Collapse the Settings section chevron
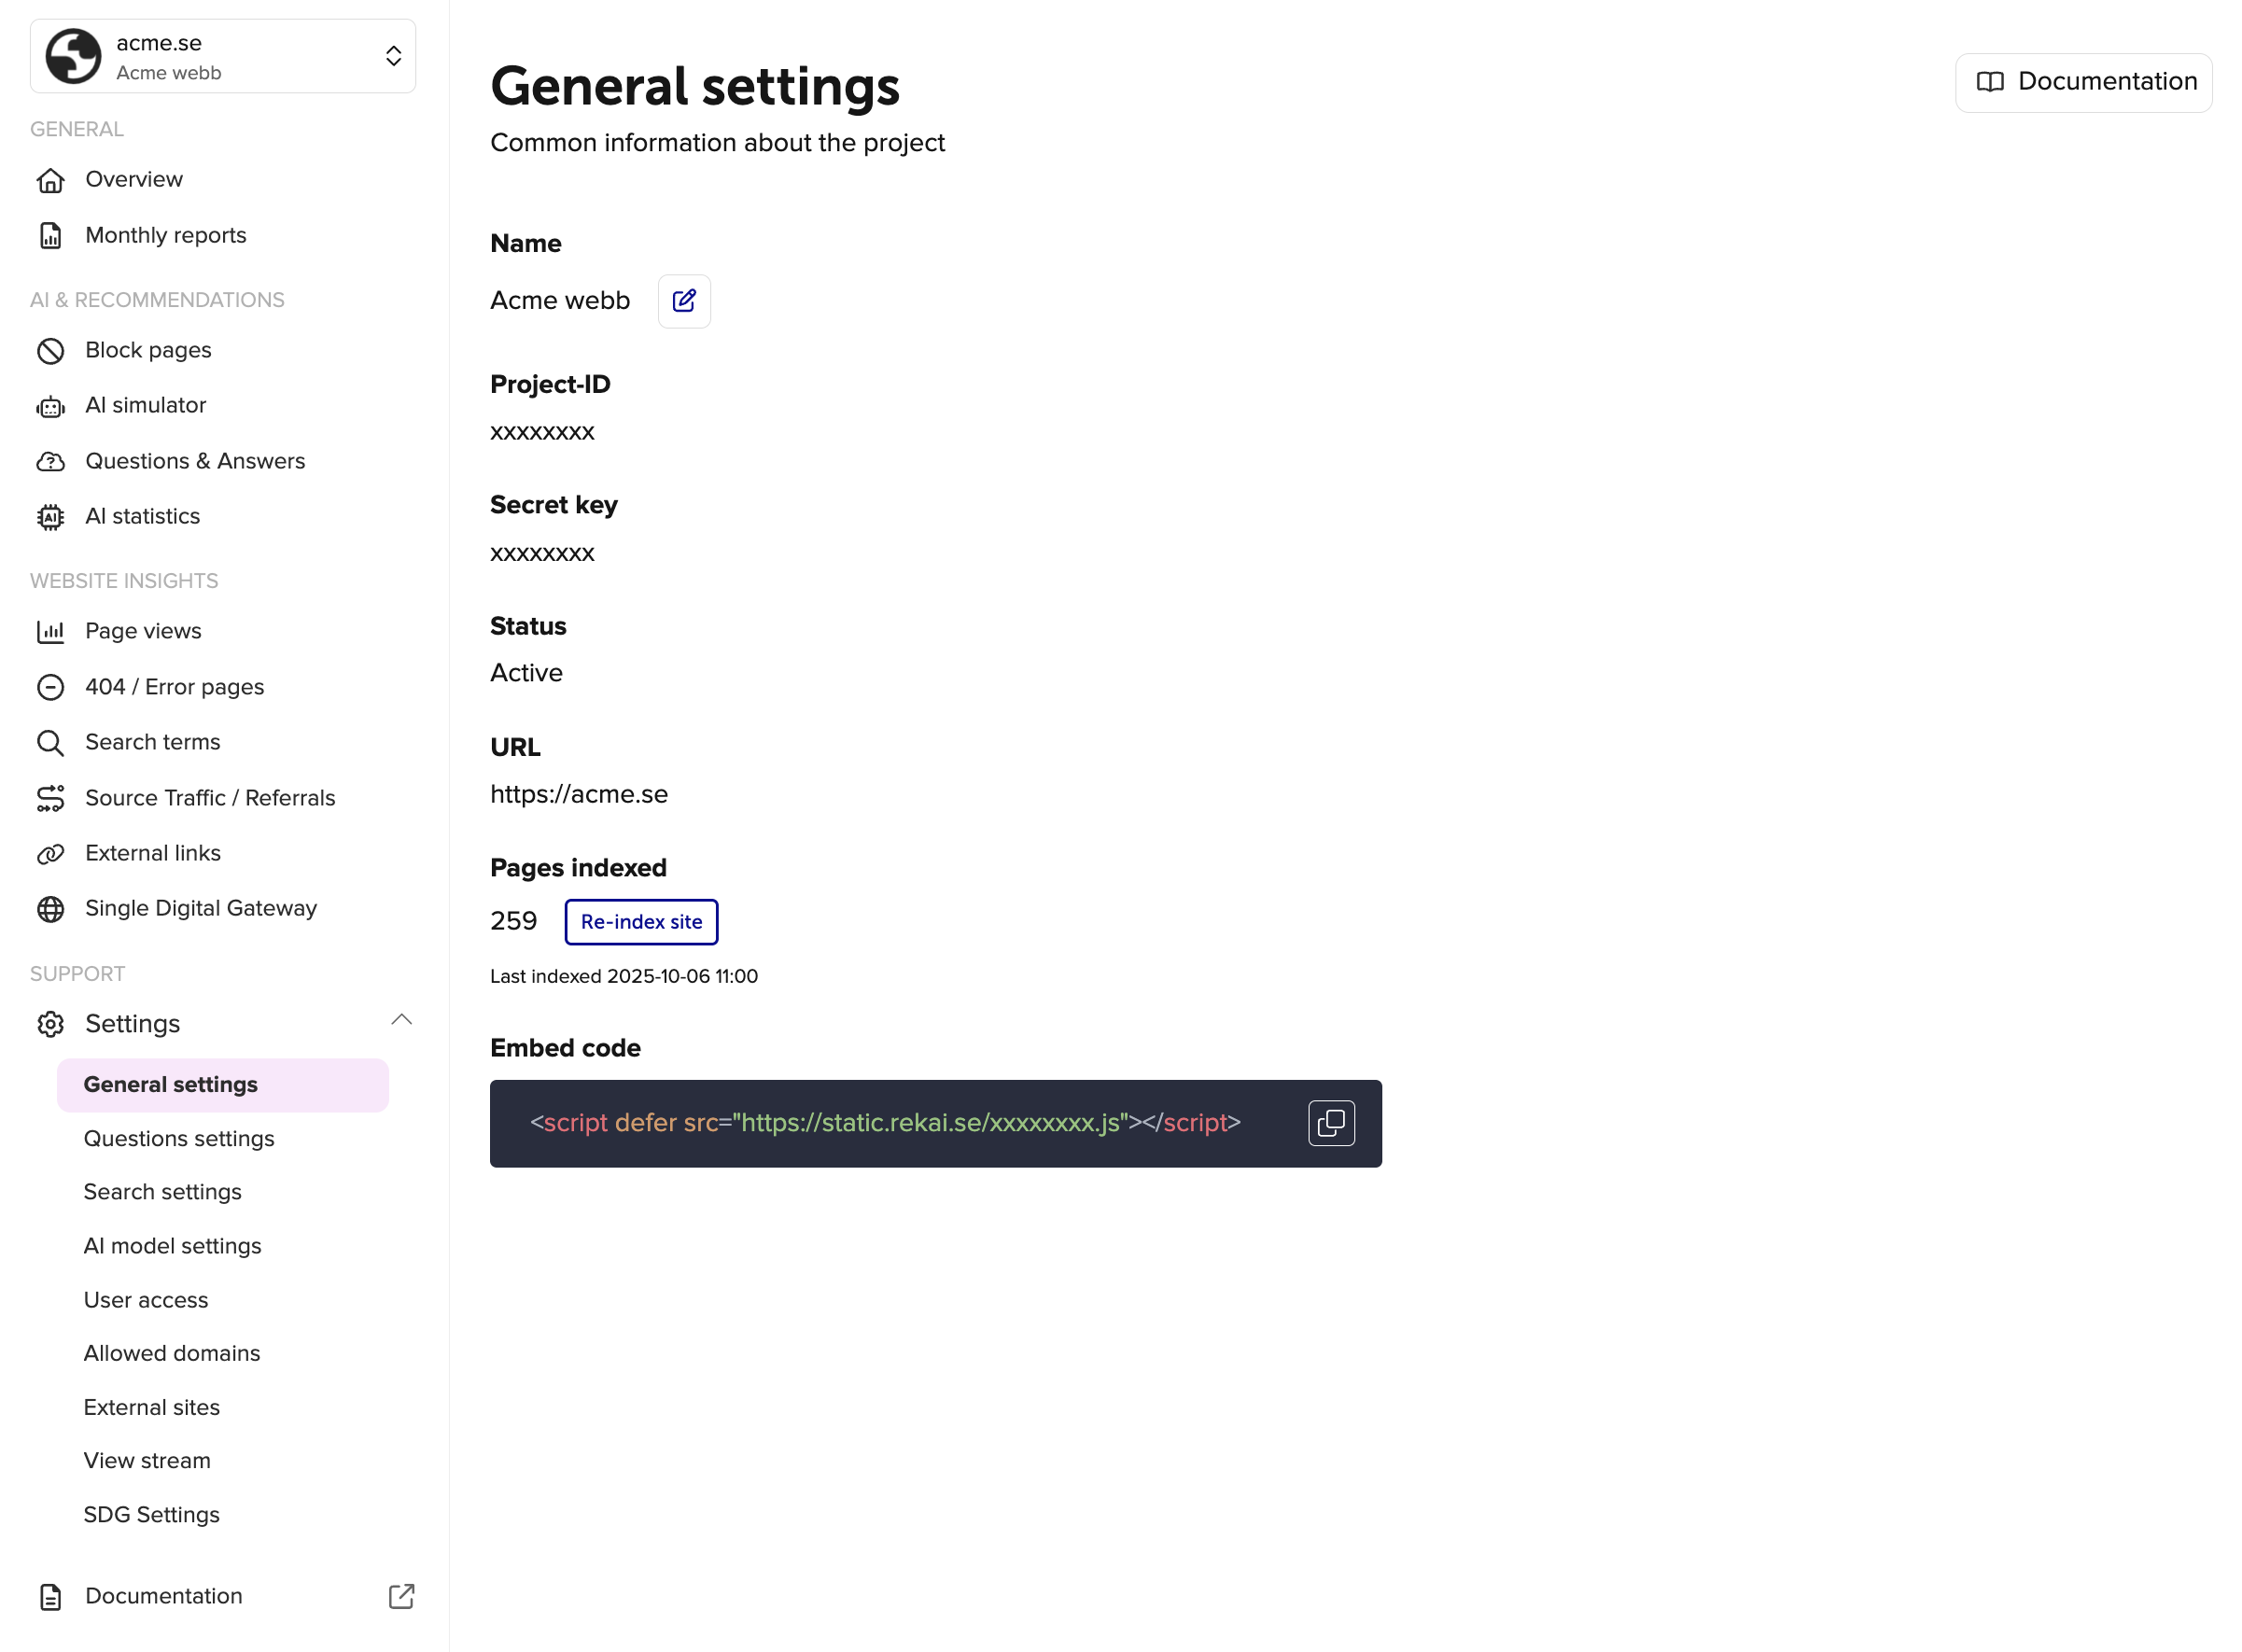 tap(401, 1020)
